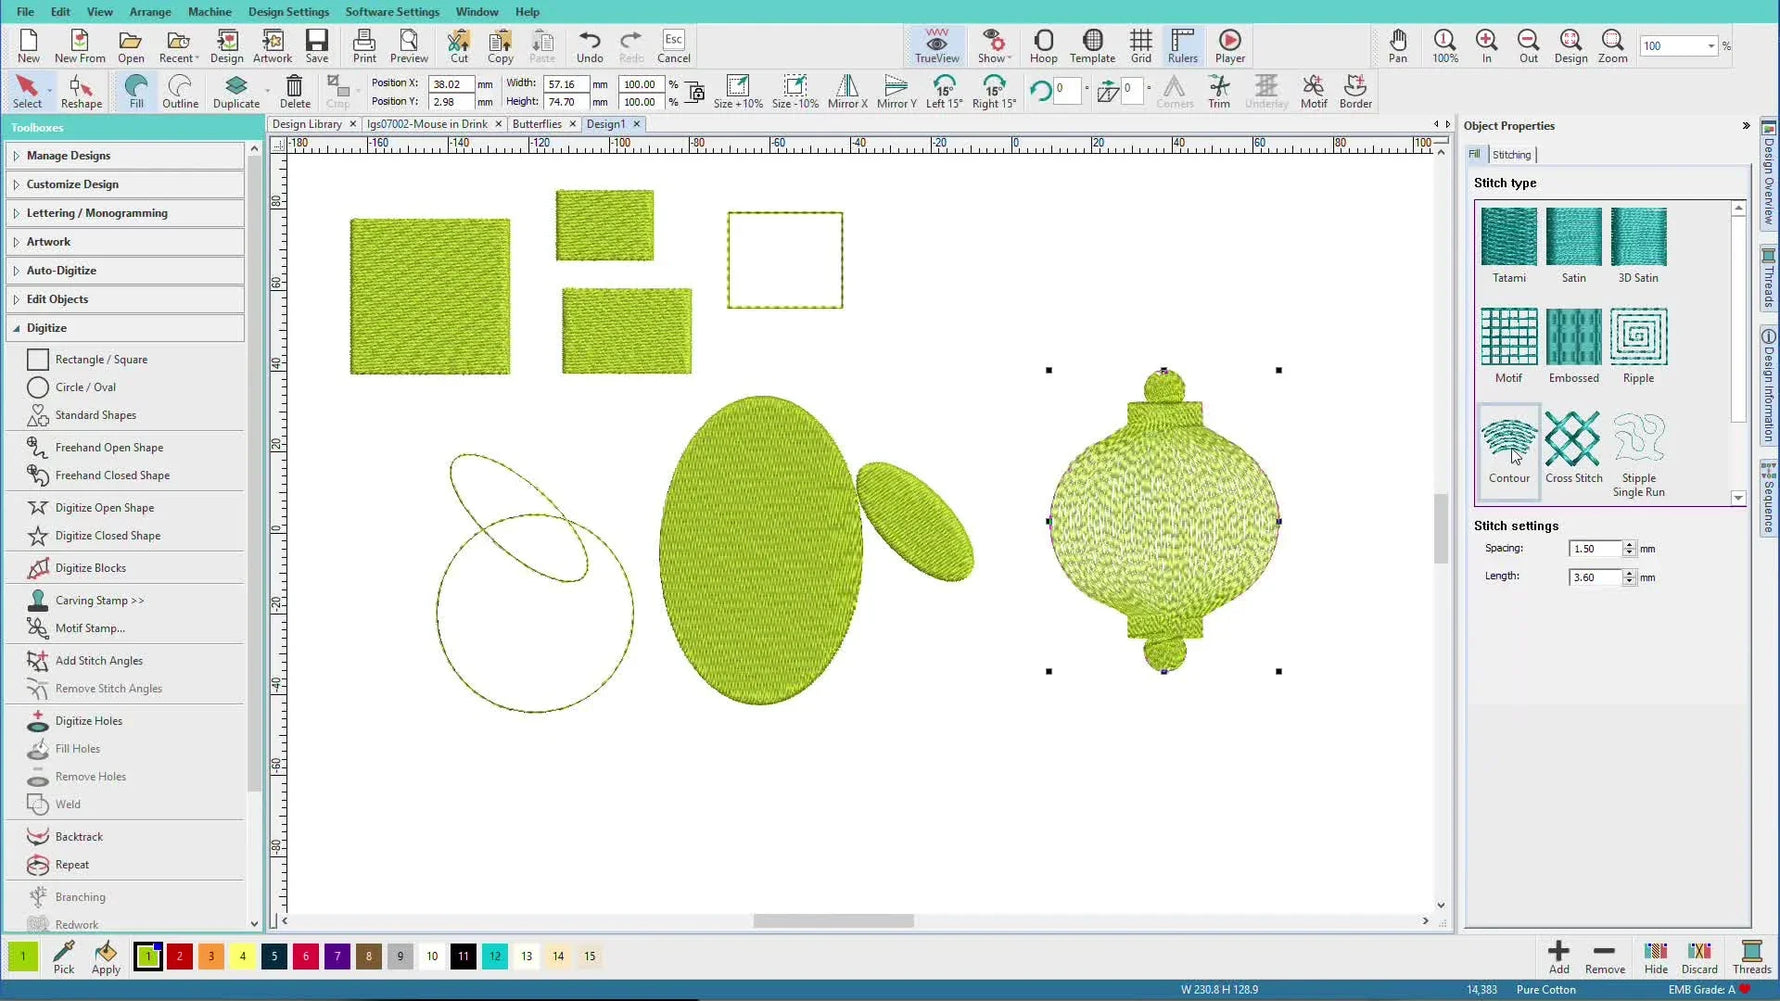The image size is (1780, 1001).
Task: Open the stitch Player
Action: (x=1229, y=46)
